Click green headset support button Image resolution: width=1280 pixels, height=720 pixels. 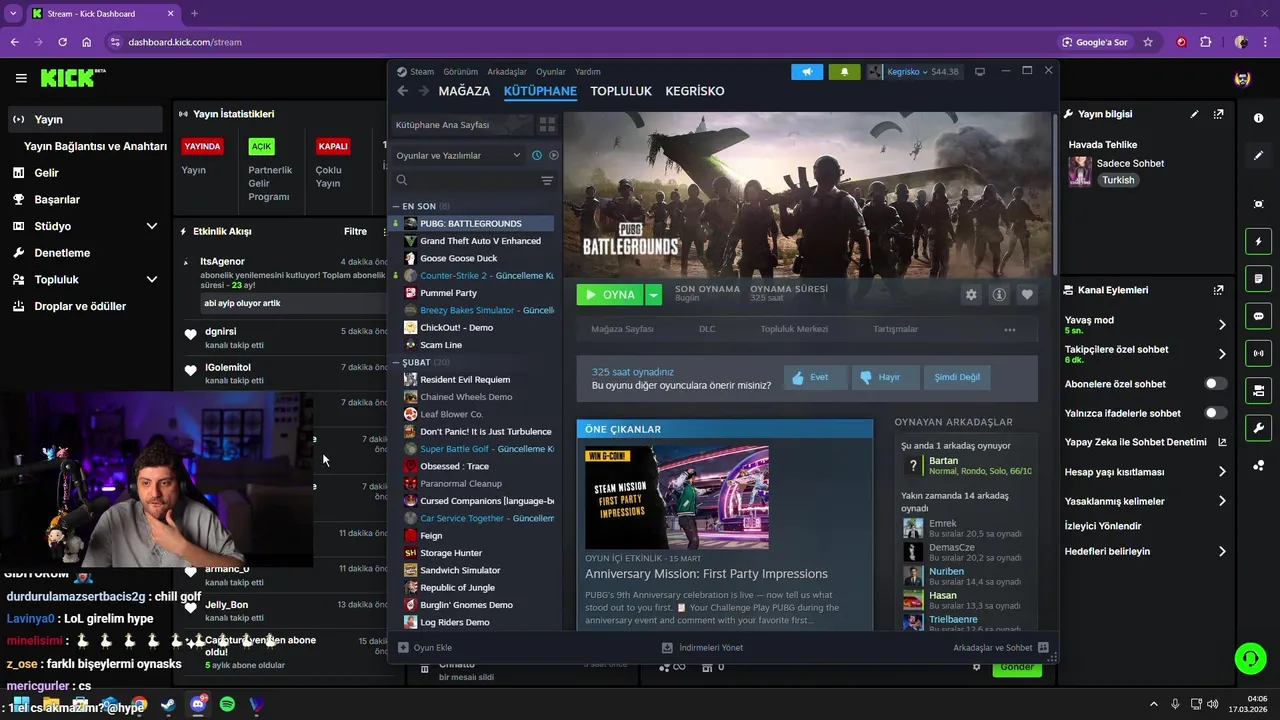(x=1250, y=659)
